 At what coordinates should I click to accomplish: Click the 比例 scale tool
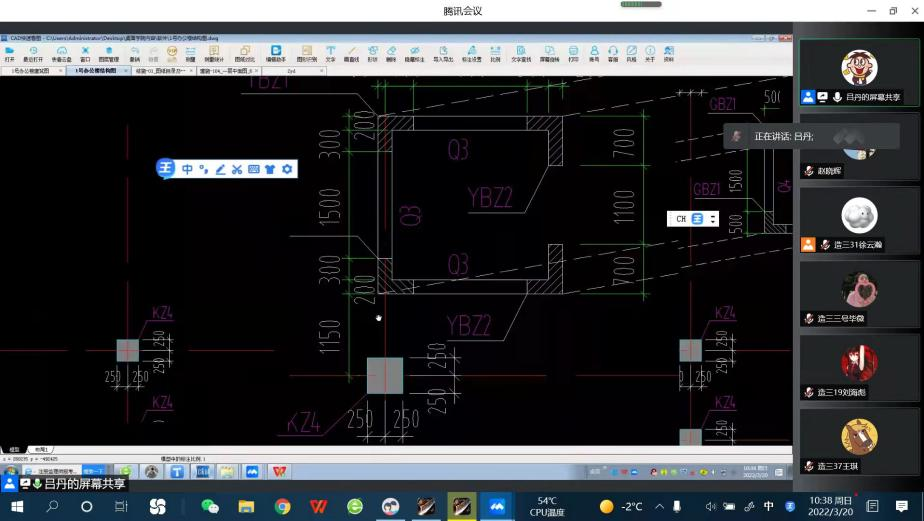click(x=496, y=54)
